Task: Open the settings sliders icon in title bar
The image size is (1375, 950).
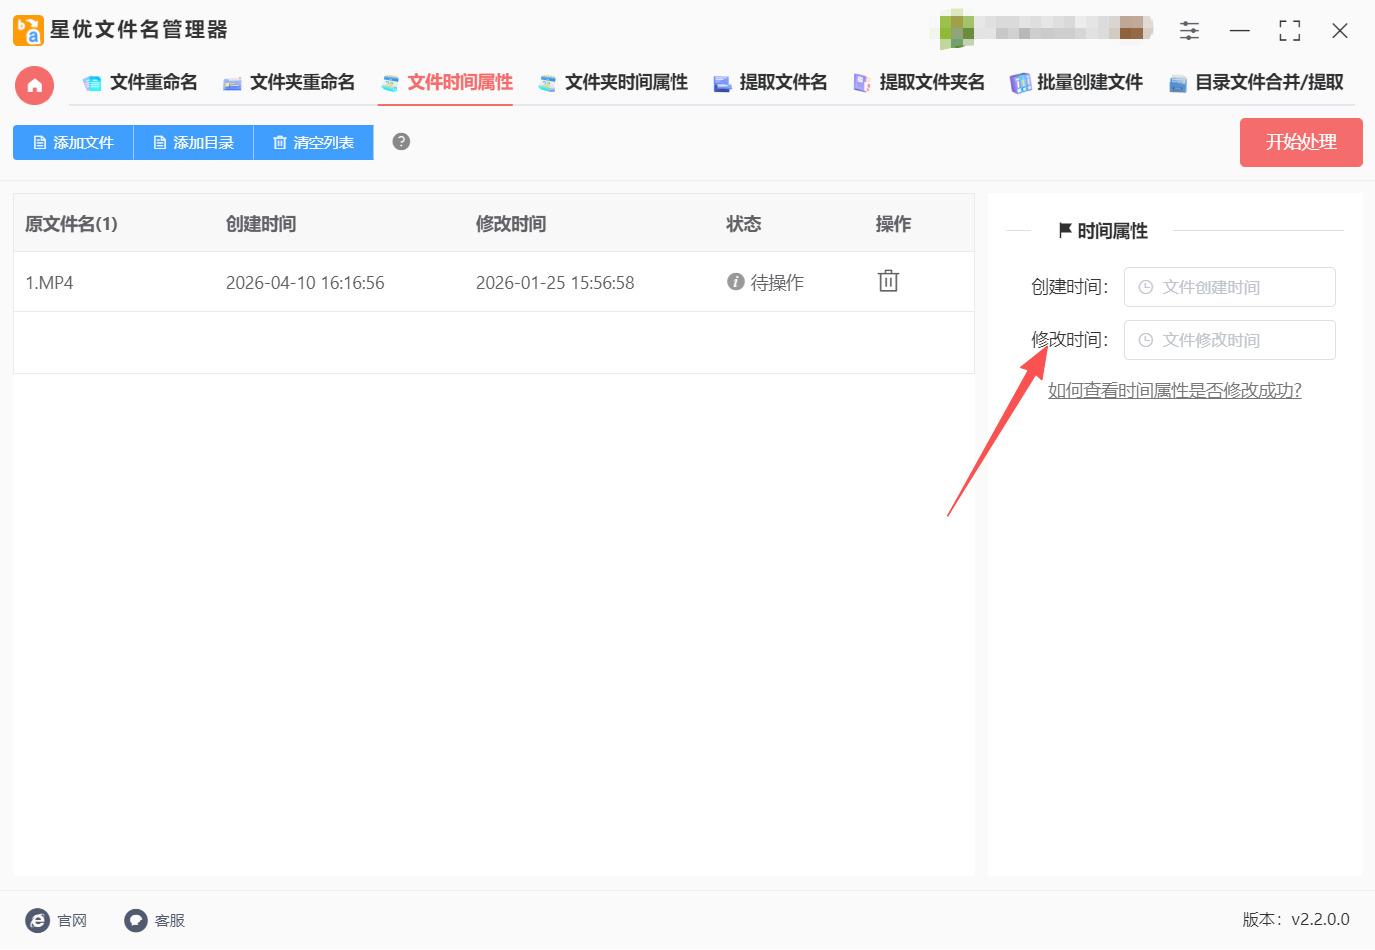Action: 1189,30
